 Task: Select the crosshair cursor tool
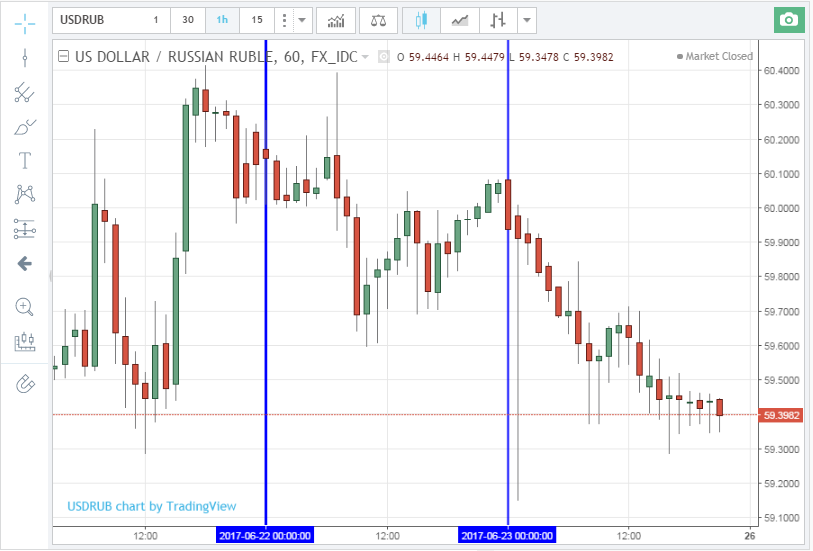click(25, 23)
